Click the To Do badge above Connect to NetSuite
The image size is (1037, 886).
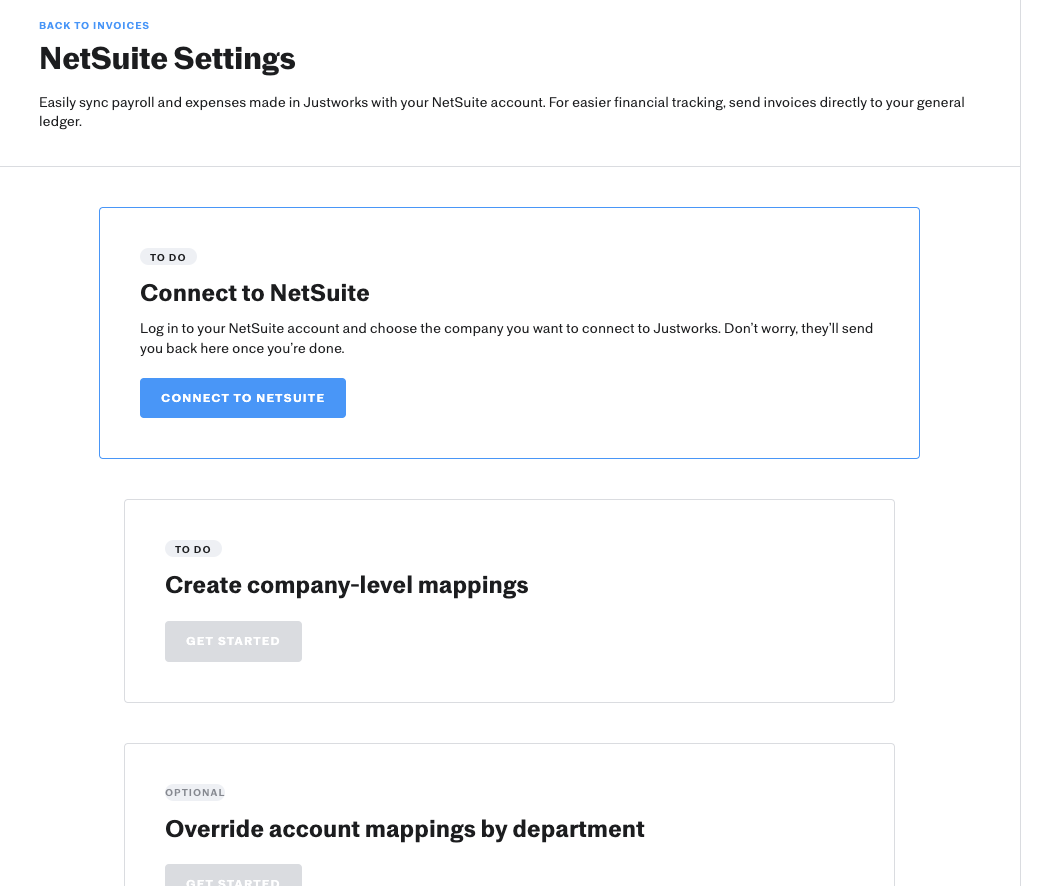[x=168, y=257]
